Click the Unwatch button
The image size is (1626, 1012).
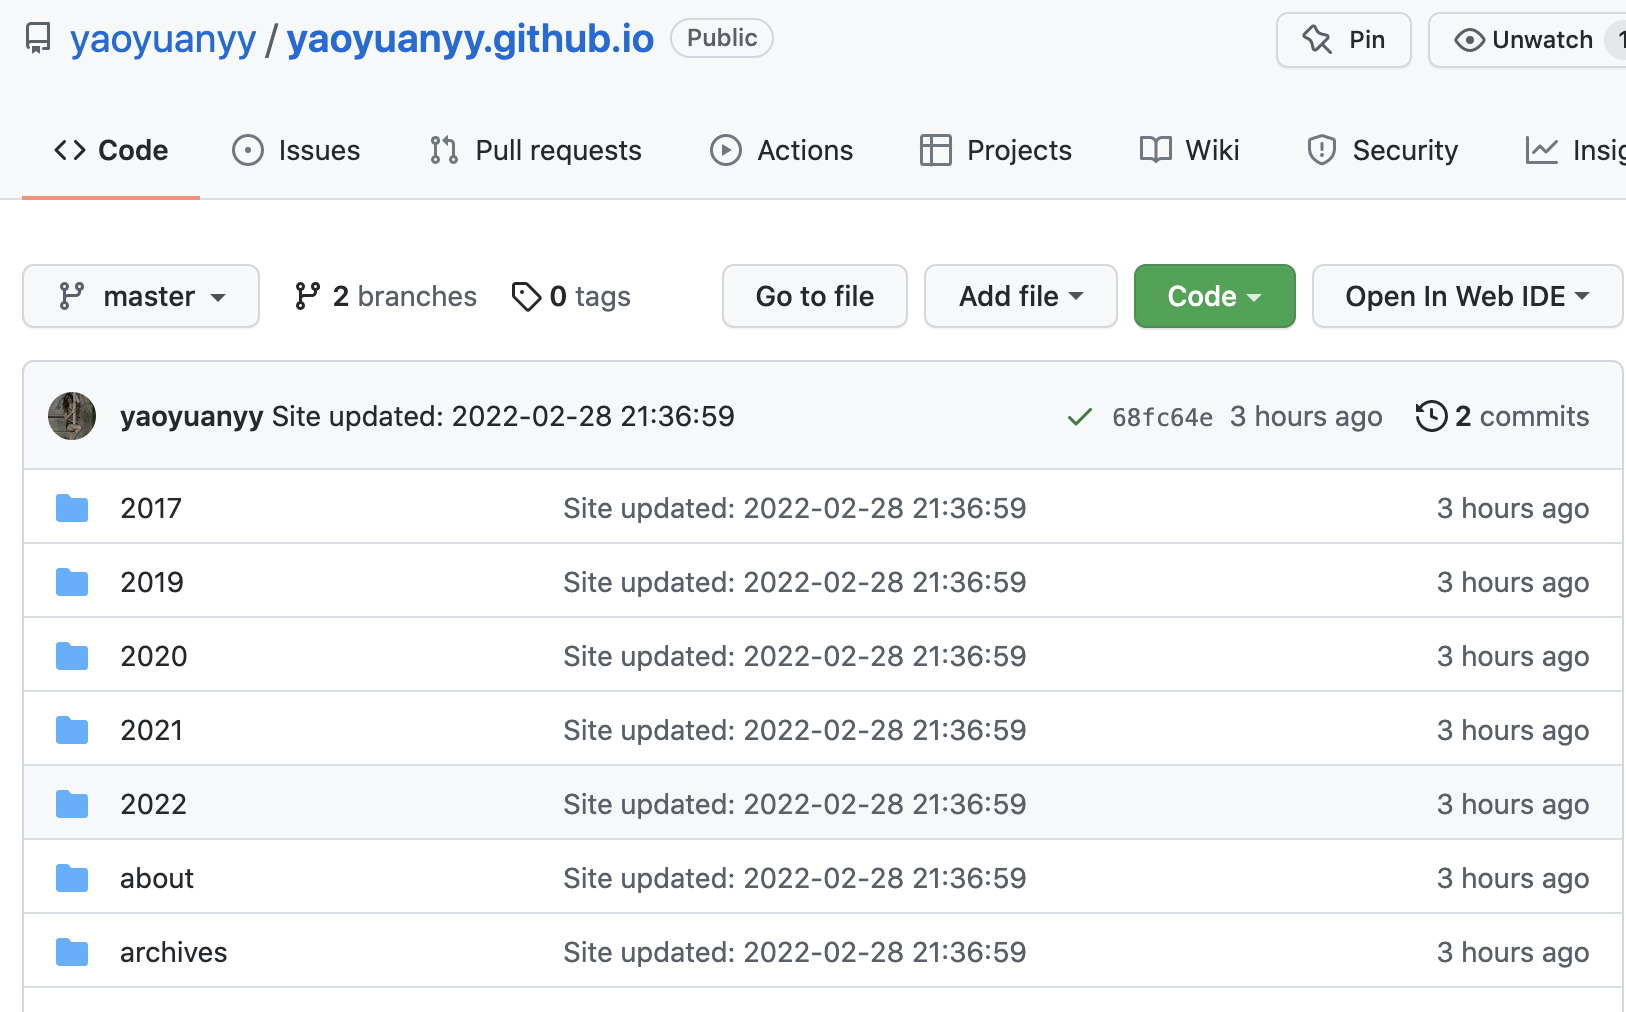(x=1526, y=40)
